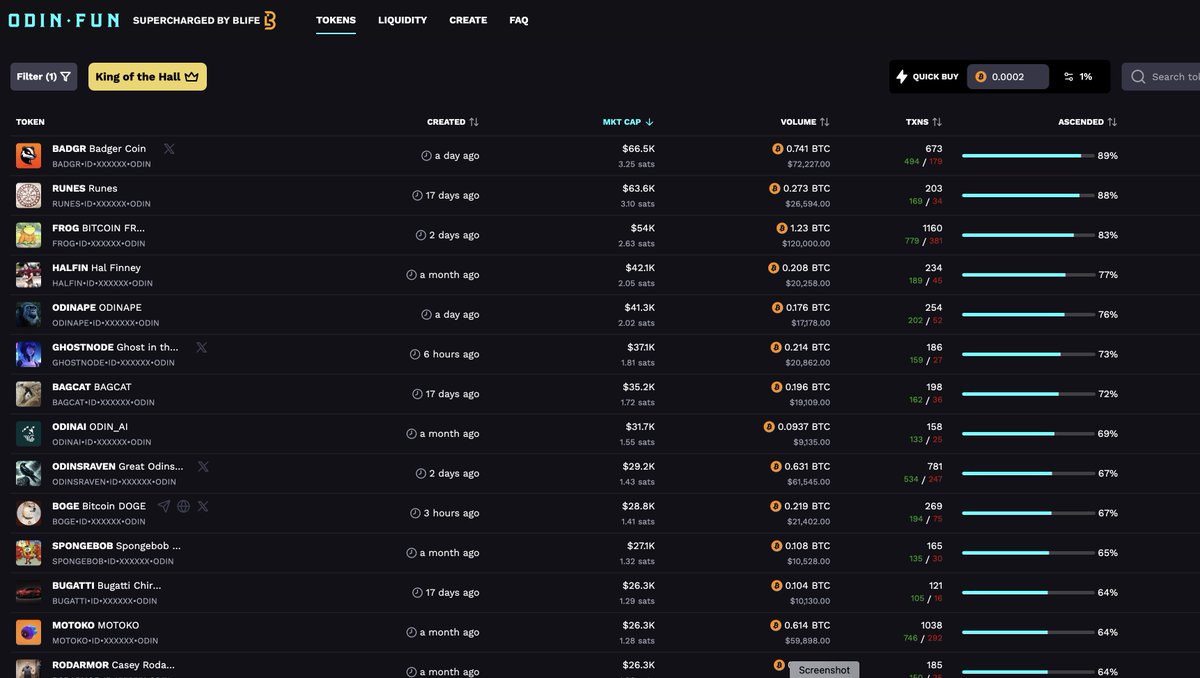Open the HALFIN Hal Finney token
This screenshot has height=678, width=1200.
[96, 268]
